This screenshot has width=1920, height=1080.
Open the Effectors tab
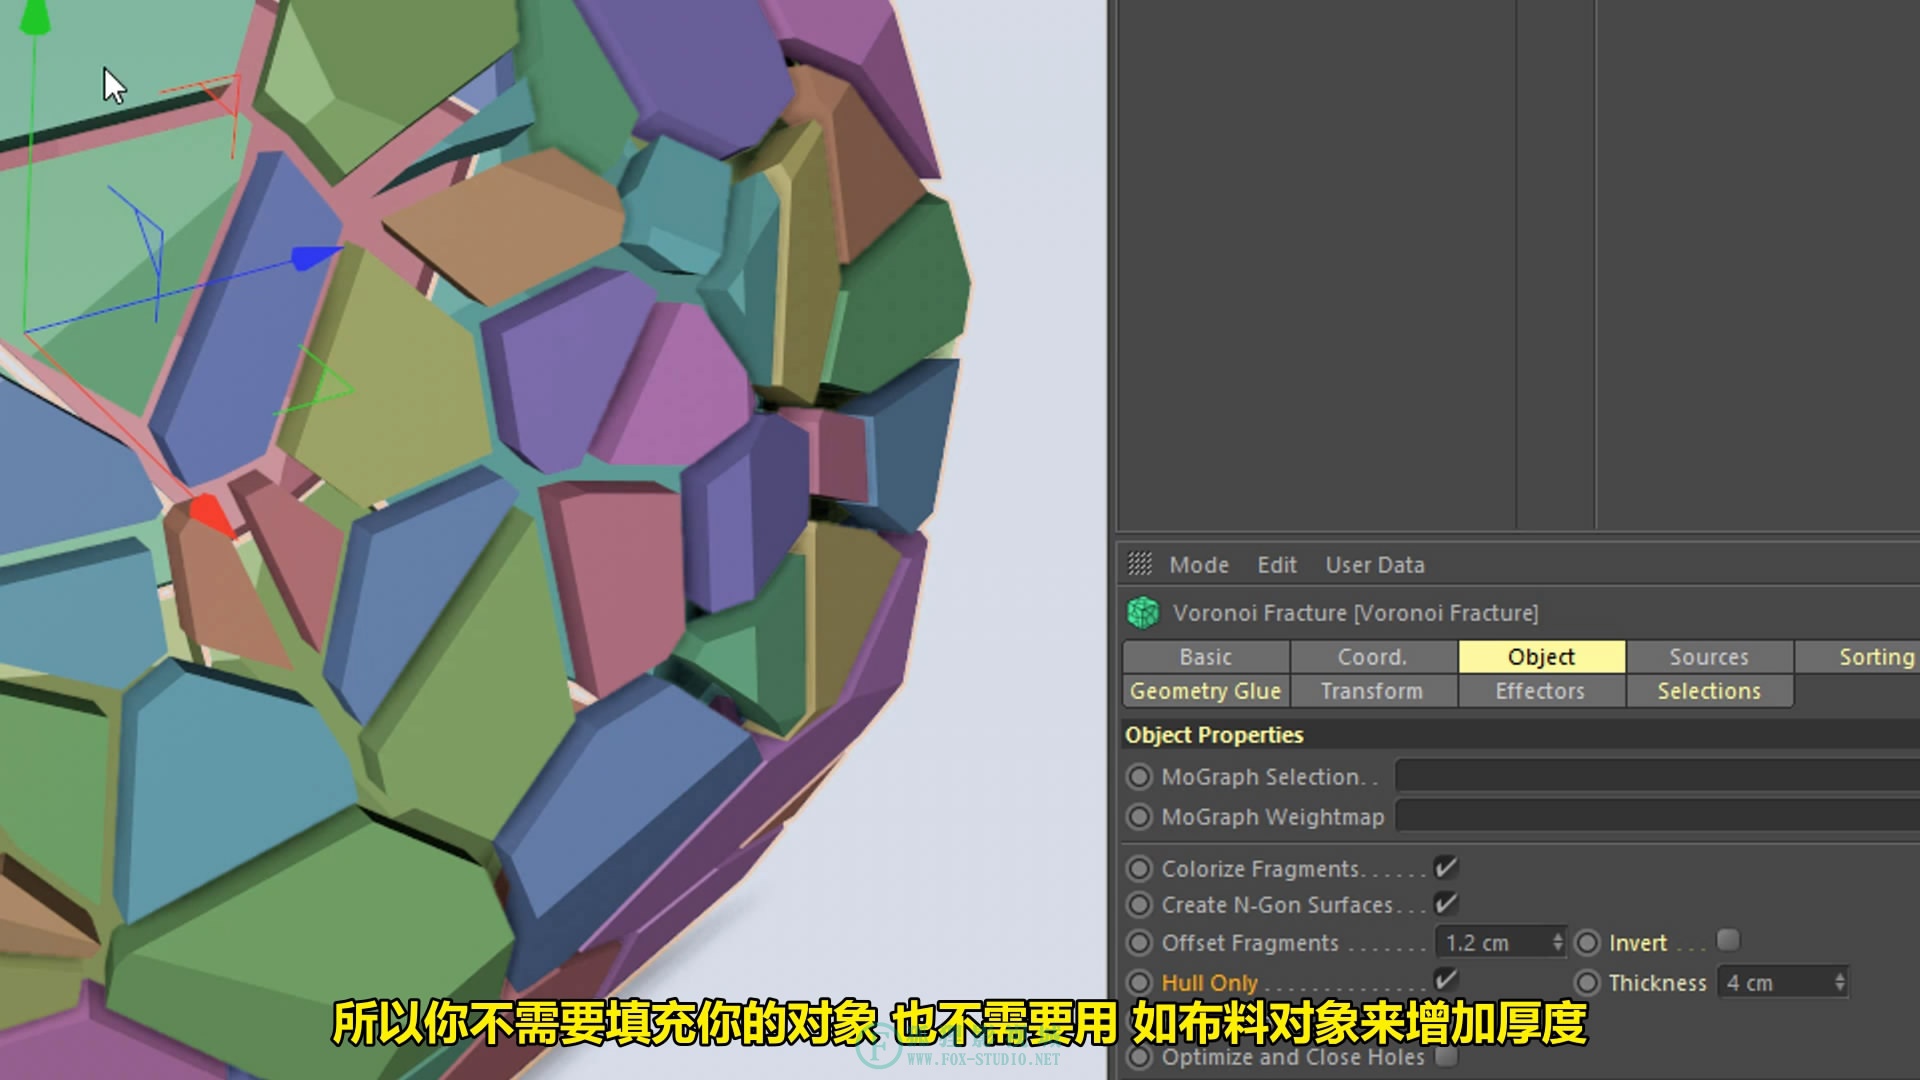click(x=1541, y=691)
